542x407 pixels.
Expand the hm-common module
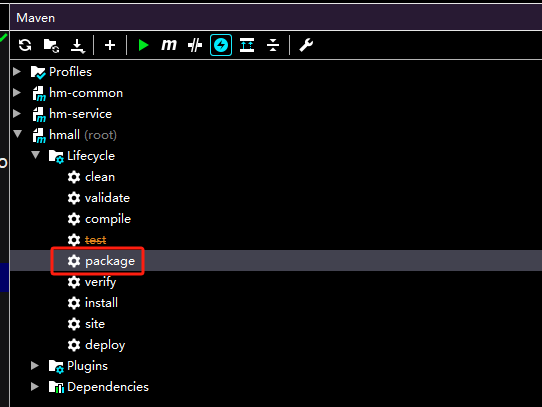[x=17, y=93]
